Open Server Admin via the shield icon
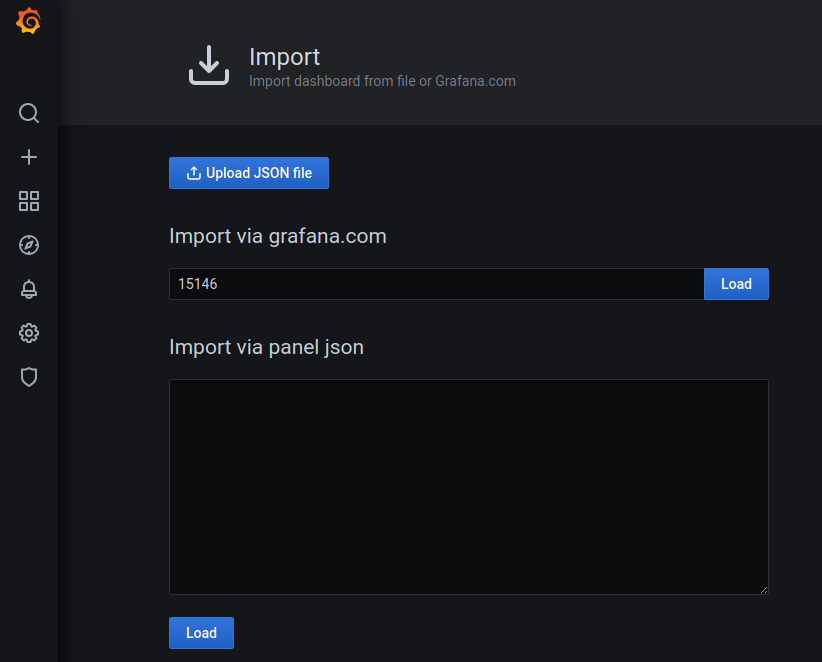The image size is (822, 662). 29,377
